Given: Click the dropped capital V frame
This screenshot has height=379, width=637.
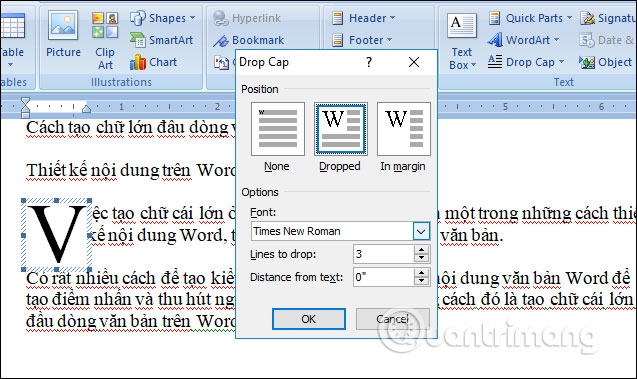Looking at the screenshot, I should coord(56,235).
